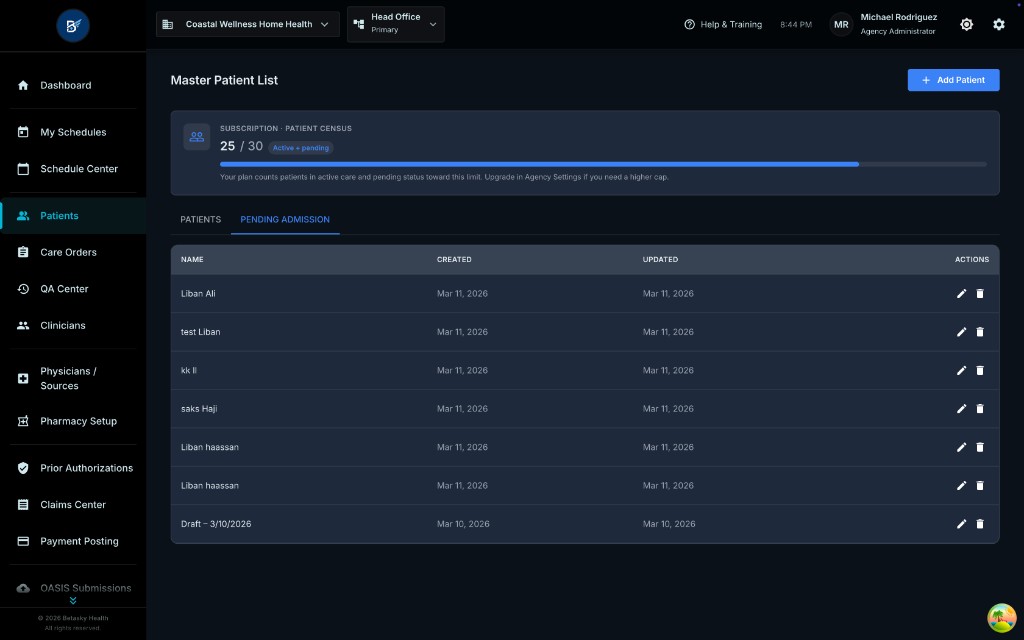The height and width of the screenshot is (640, 1024).
Task: Switch to the PATIENTS tab
Action: point(200,219)
